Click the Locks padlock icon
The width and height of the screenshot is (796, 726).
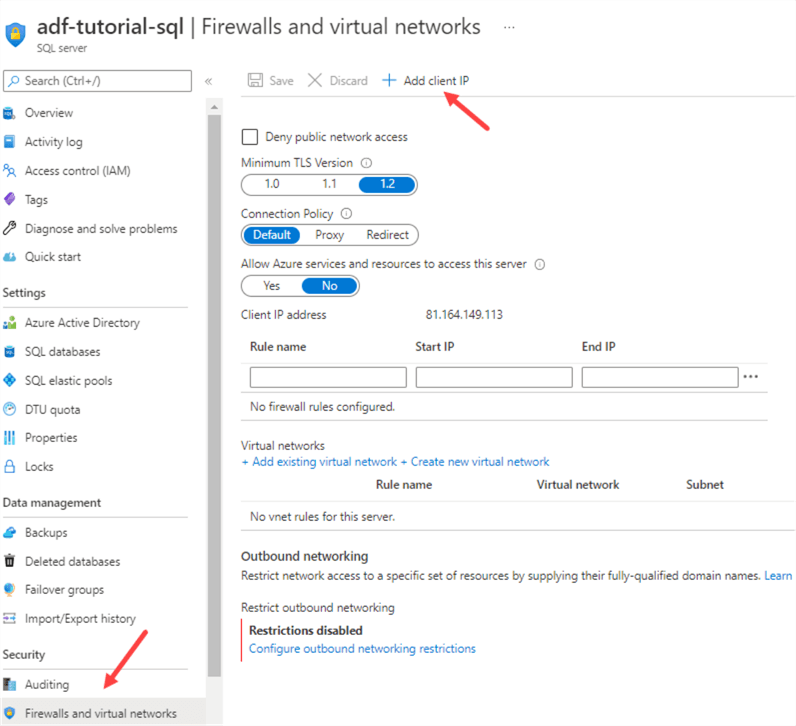(9, 467)
